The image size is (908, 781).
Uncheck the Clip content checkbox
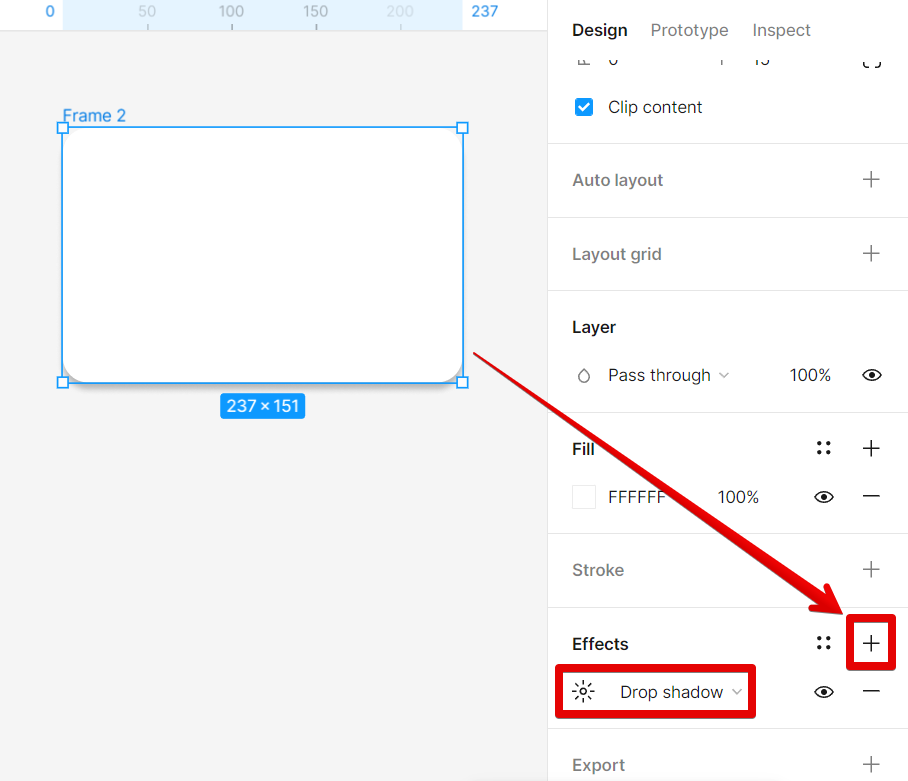[585, 107]
